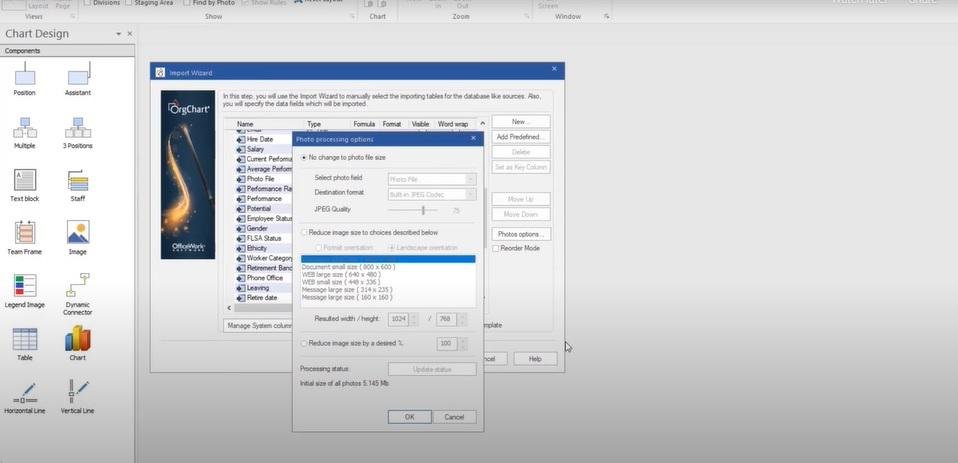
Task: Open the Chart Design panel dropdown arrow
Action: [118, 34]
